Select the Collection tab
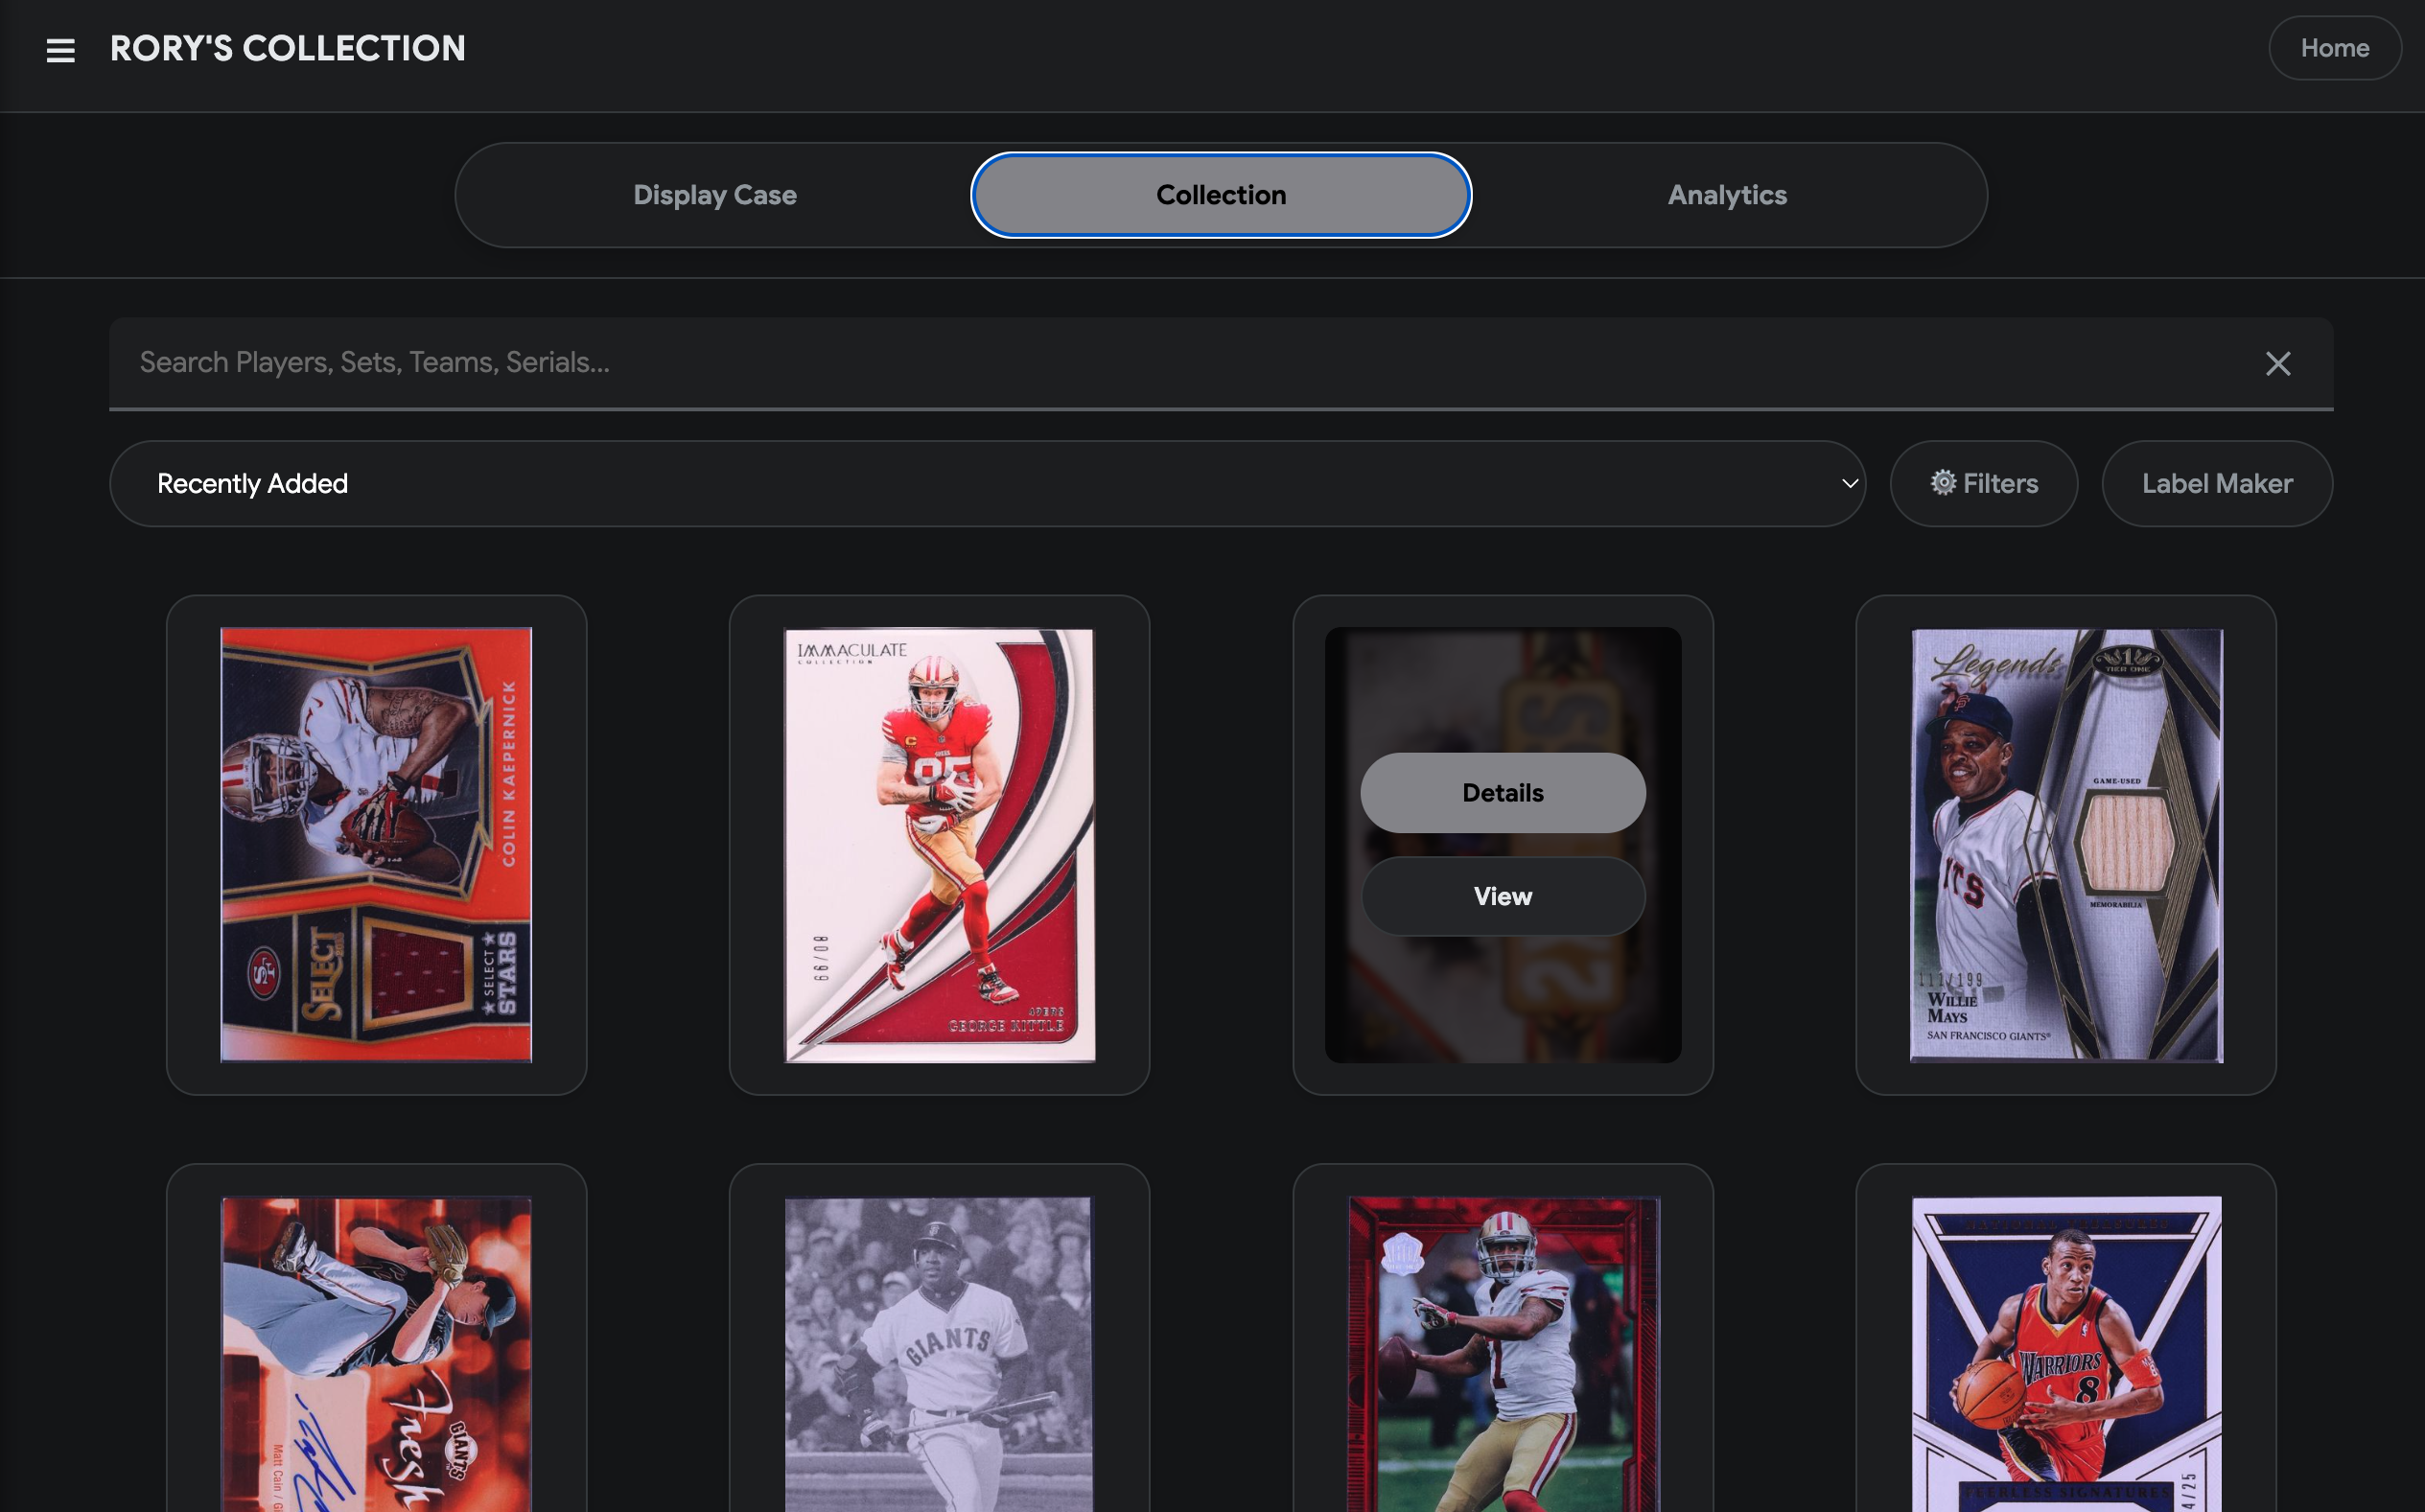The width and height of the screenshot is (2425, 1512). (x=1221, y=195)
